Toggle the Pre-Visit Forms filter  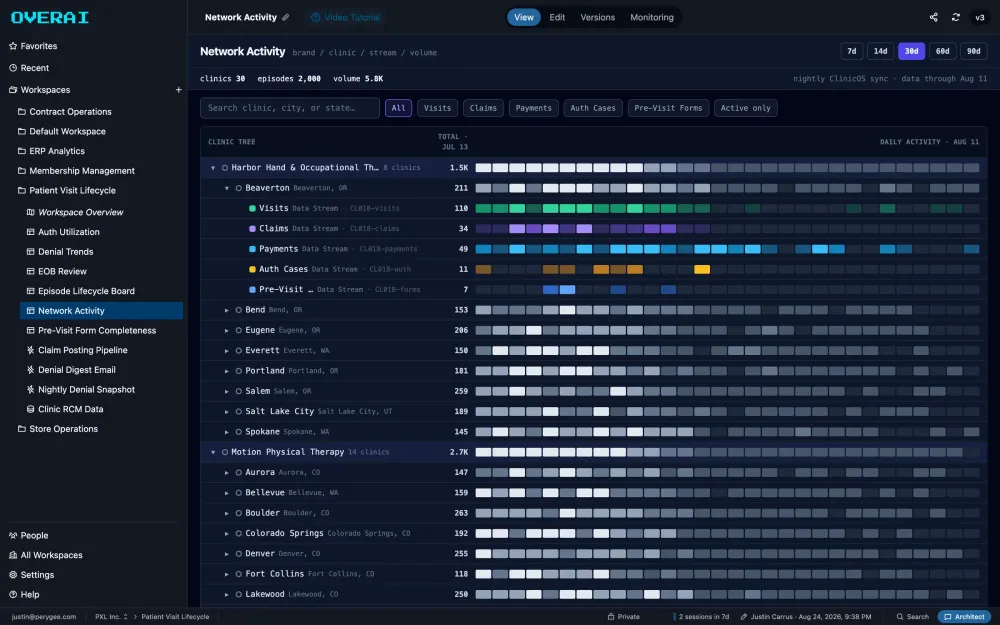click(668, 108)
